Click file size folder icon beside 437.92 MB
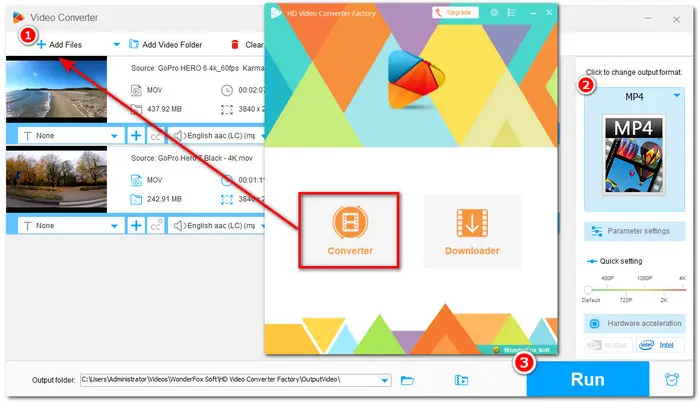Viewport: 700px width, 403px height. [x=136, y=109]
